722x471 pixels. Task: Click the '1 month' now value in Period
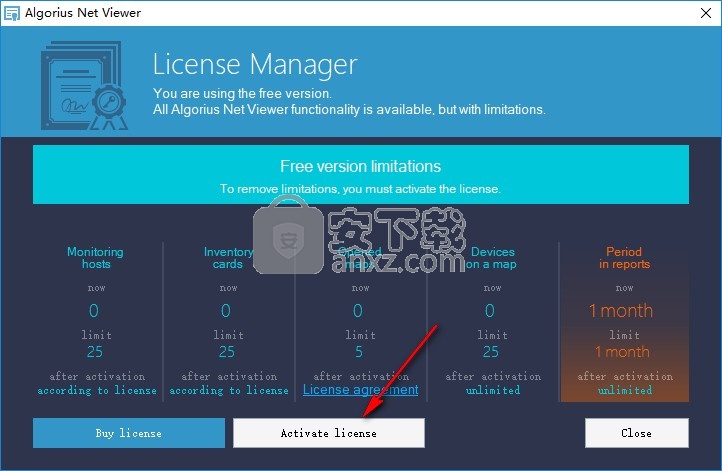[x=621, y=311]
